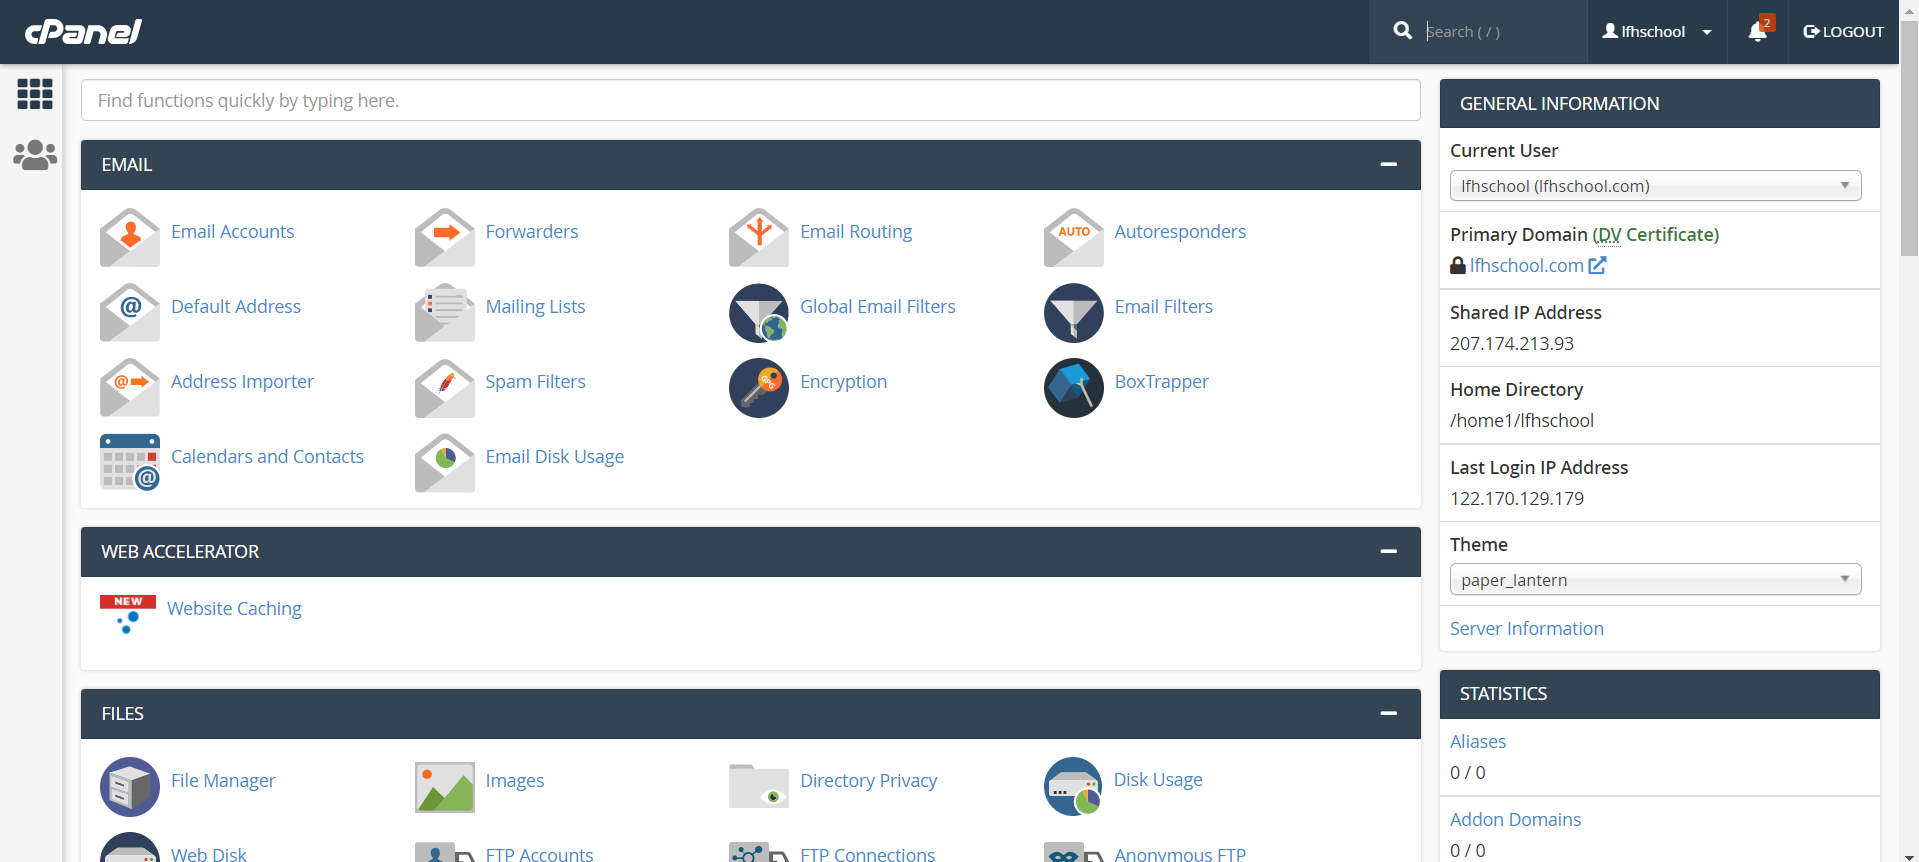Screen dimensions: 1919x862
Task: Open the Mailing Lists icon
Action: pos(445,312)
